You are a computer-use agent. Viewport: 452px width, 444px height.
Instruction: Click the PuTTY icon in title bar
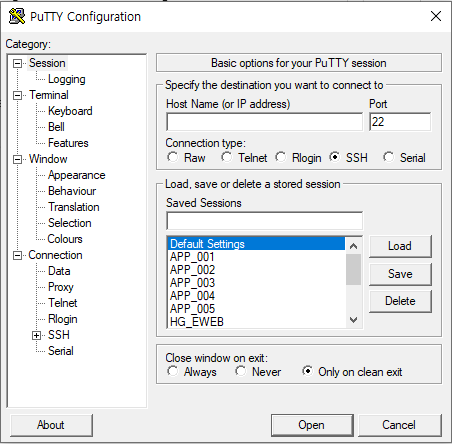(x=17, y=16)
